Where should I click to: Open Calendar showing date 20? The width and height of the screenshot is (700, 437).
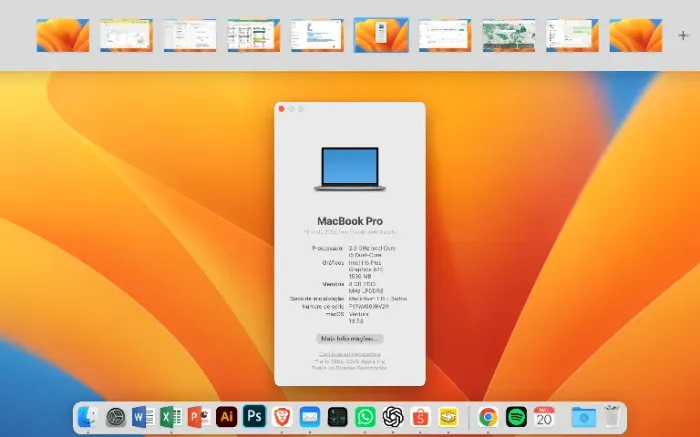point(544,417)
